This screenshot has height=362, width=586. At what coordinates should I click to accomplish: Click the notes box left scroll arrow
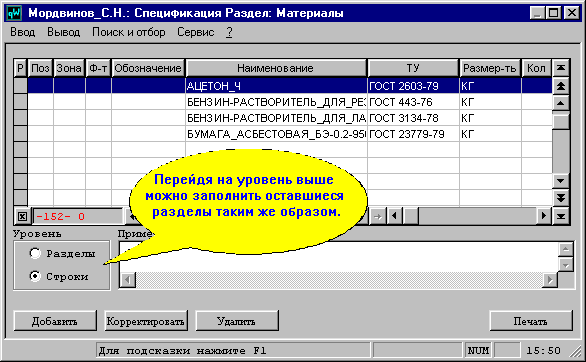(128, 280)
